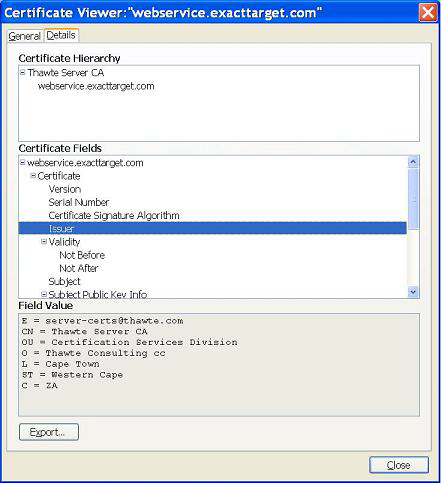Select webservice.exacttarget.com in Certificate Hierarchy
The image size is (441, 483).
click(96, 86)
